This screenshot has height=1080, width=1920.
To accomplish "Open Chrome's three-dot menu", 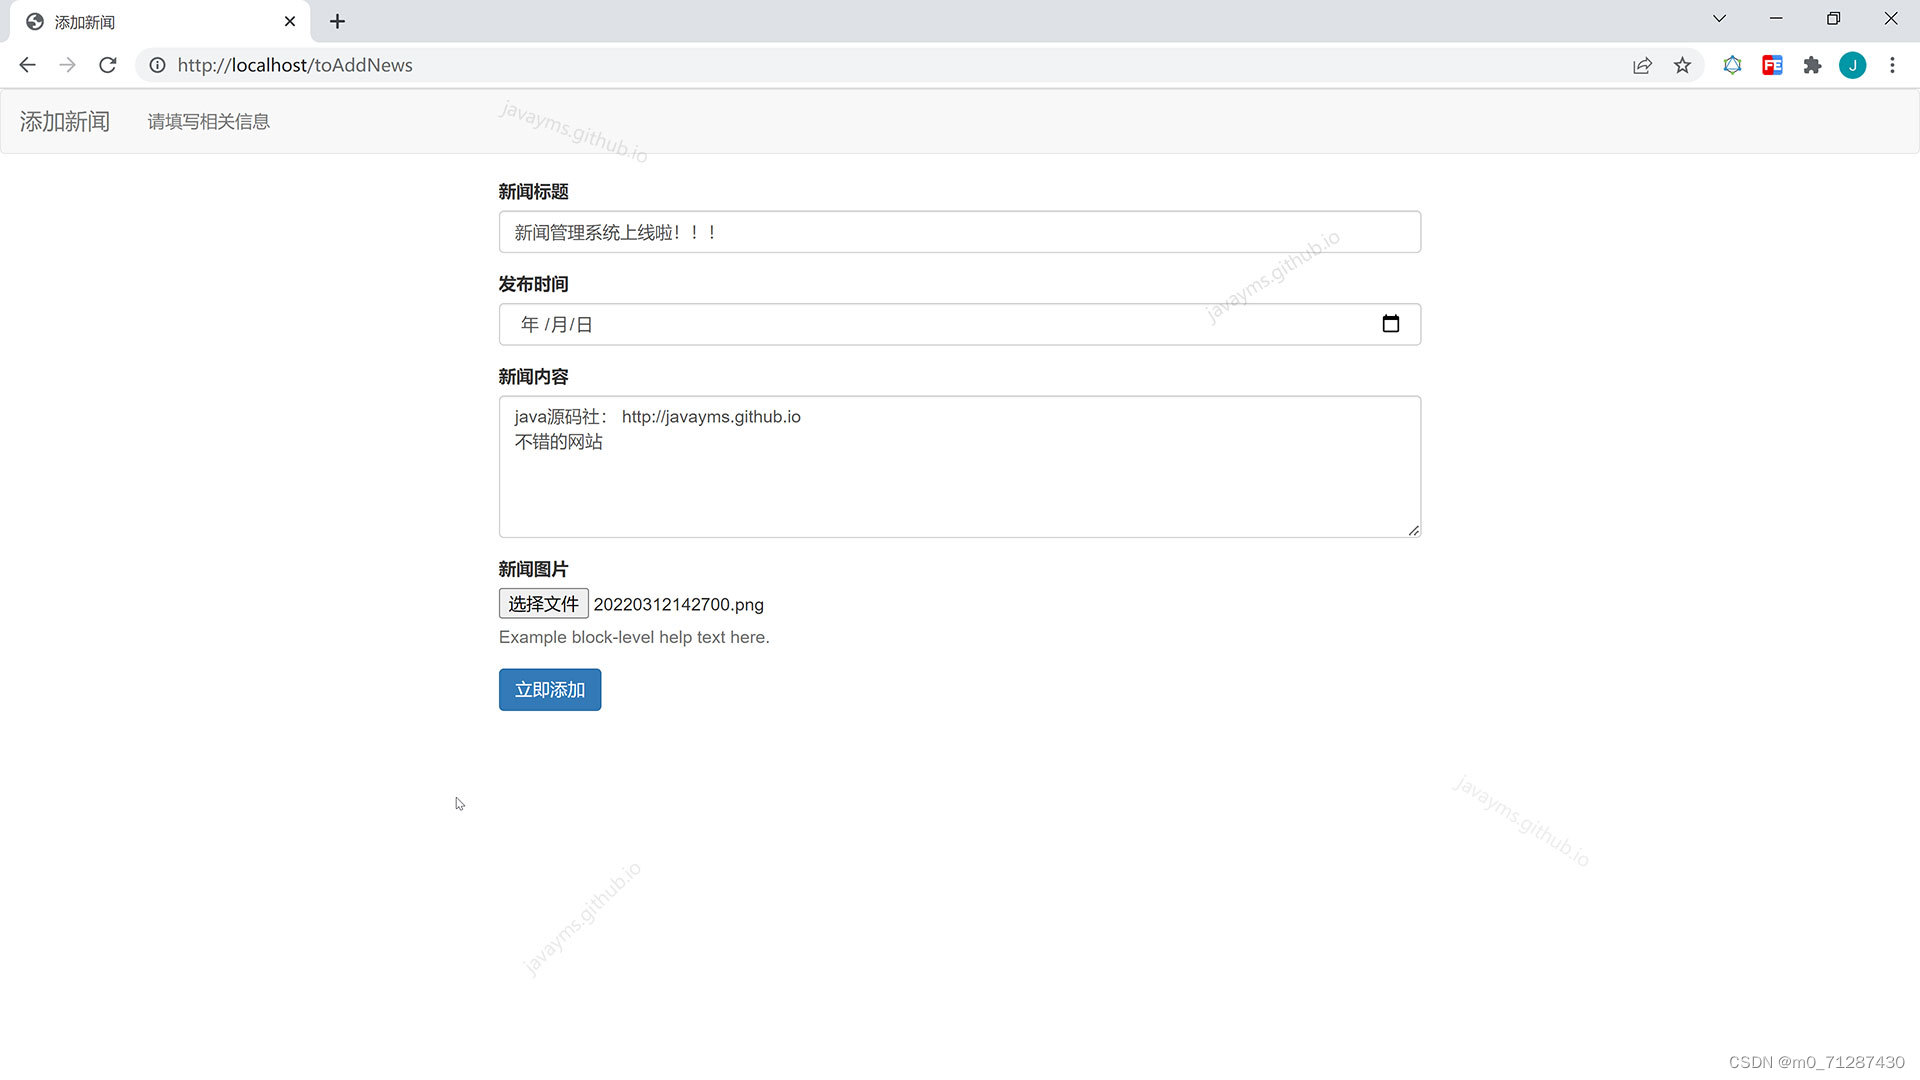I will 1892,65.
